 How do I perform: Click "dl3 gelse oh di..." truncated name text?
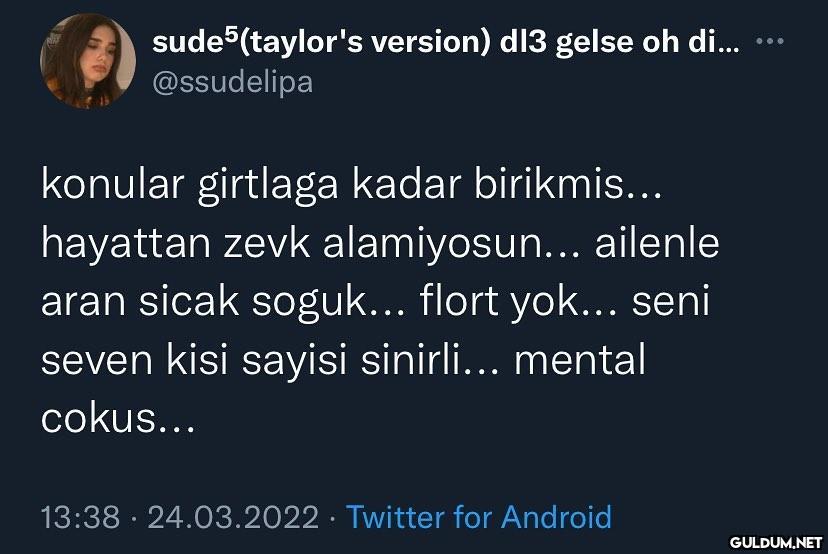click(x=619, y=41)
